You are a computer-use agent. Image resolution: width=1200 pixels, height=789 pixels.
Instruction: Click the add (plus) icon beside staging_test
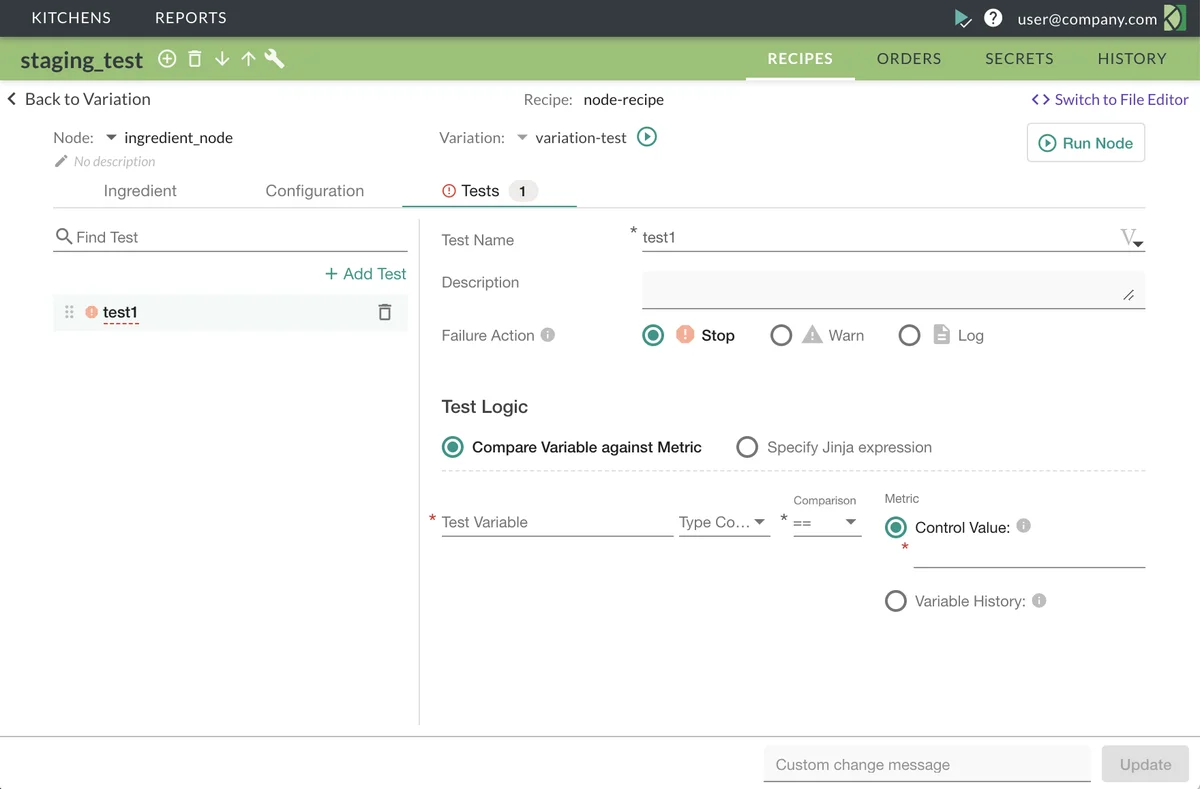pyautogui.click(x=167, y=59)
